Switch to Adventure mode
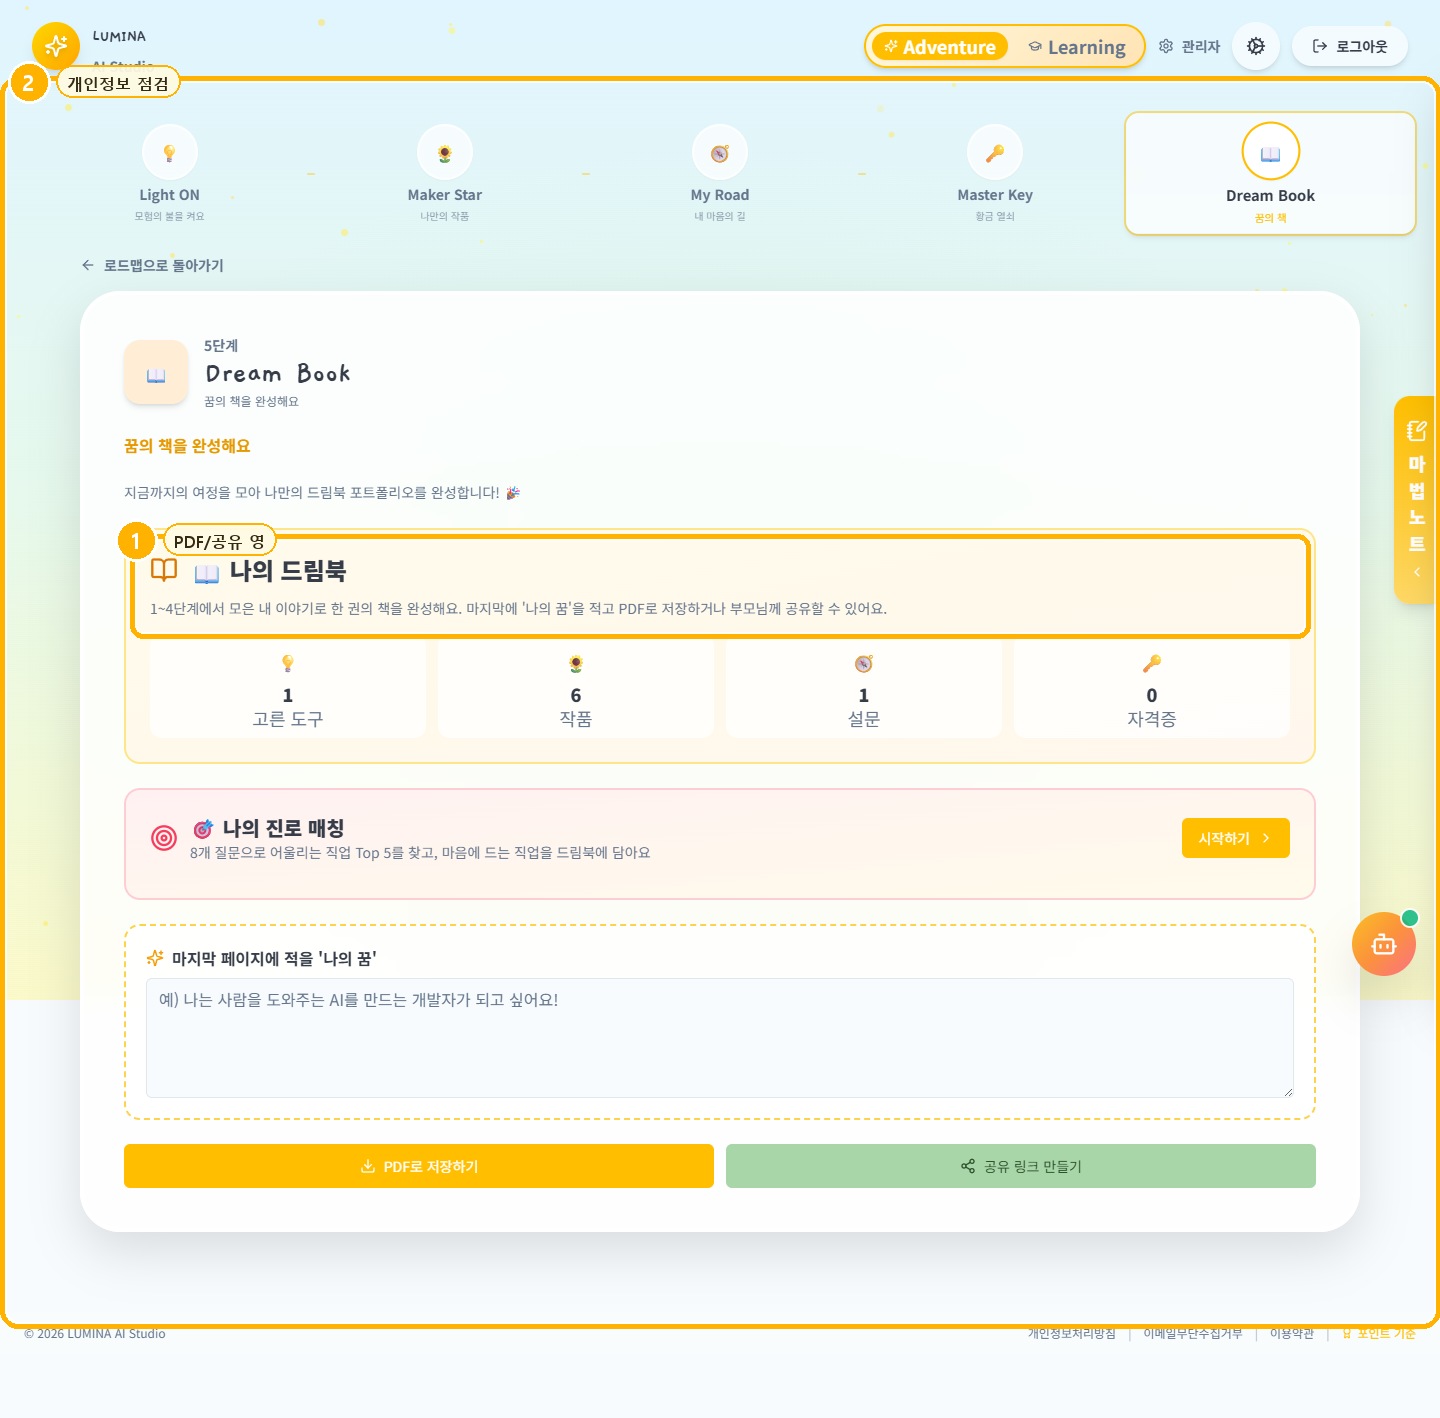Screen dimensions: 1440x1418 tap(940, 47)
